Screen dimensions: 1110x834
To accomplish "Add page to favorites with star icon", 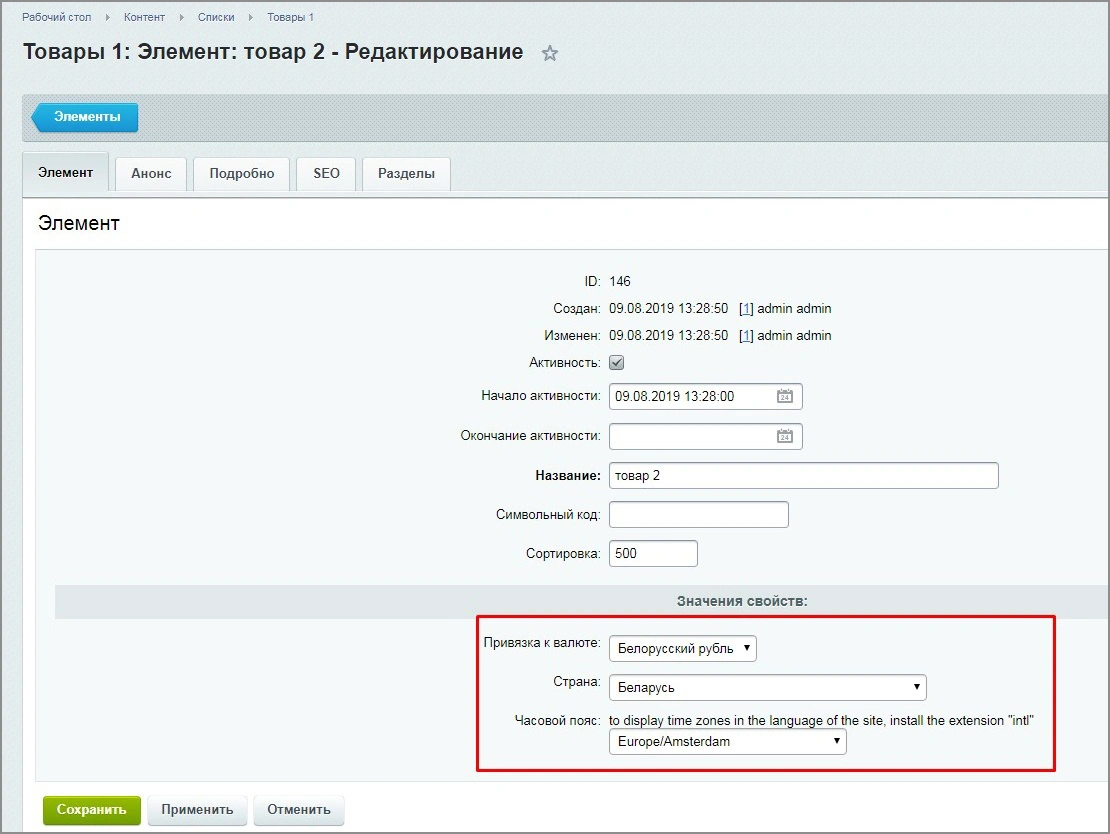I will coord(549,53).
